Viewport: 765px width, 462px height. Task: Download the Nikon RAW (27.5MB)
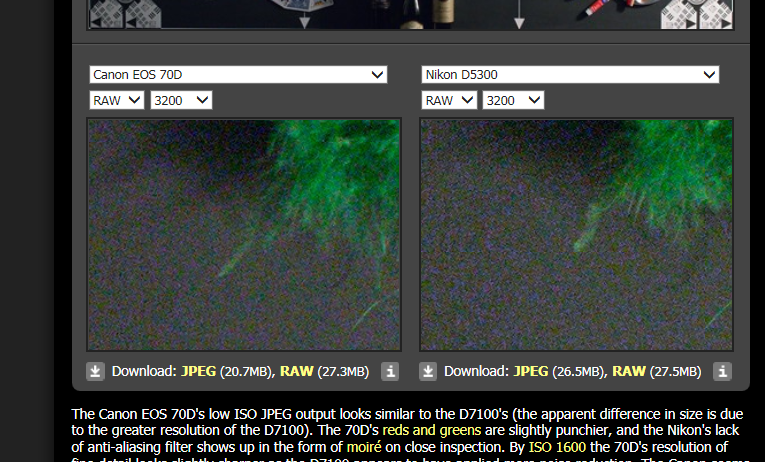(629, 371)
